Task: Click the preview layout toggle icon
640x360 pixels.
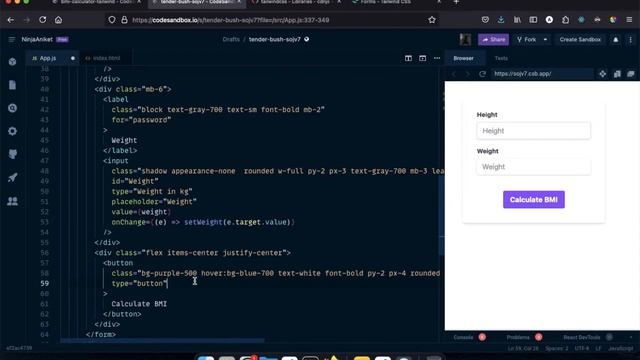Action: click(422, 58)
